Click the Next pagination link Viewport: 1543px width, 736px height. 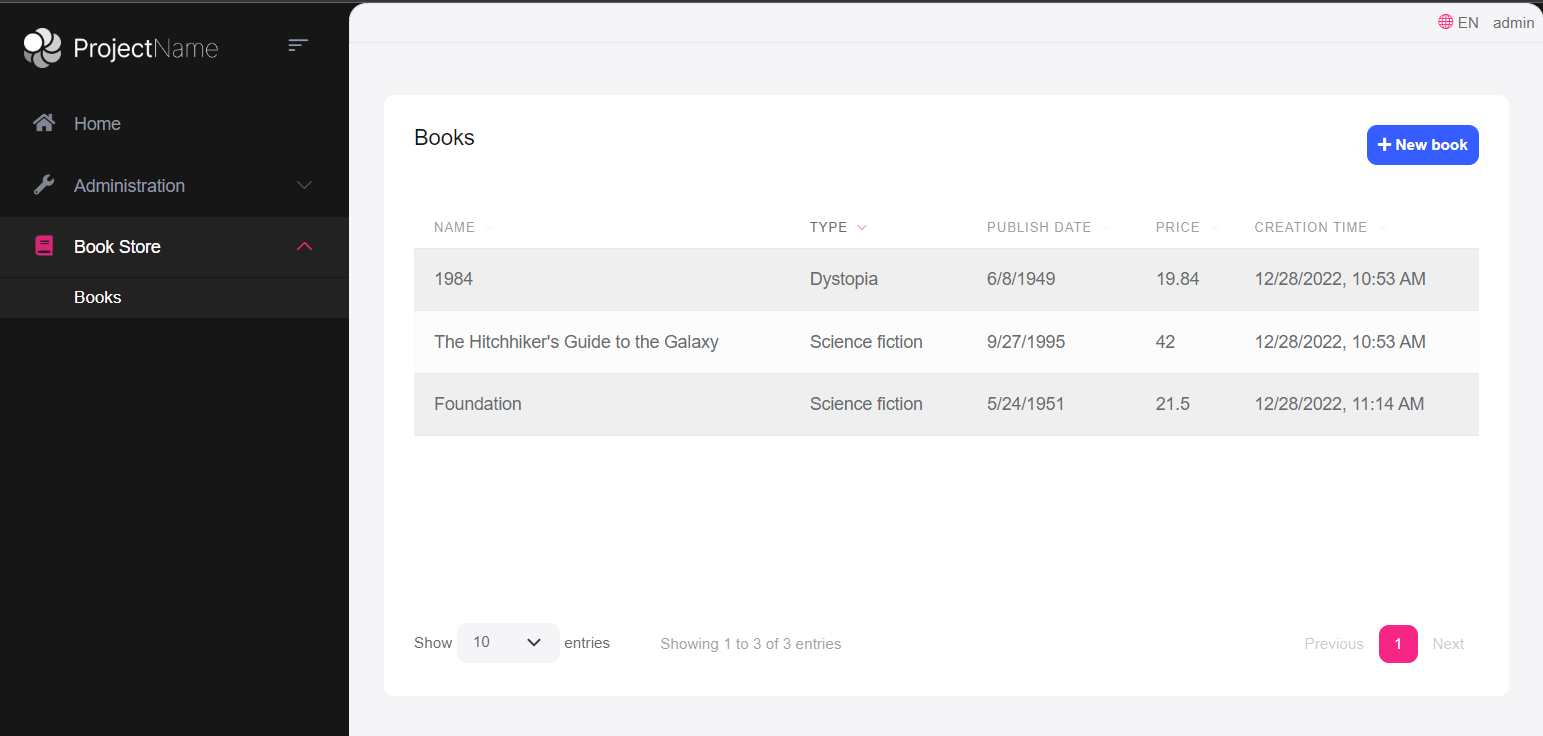1447,643
